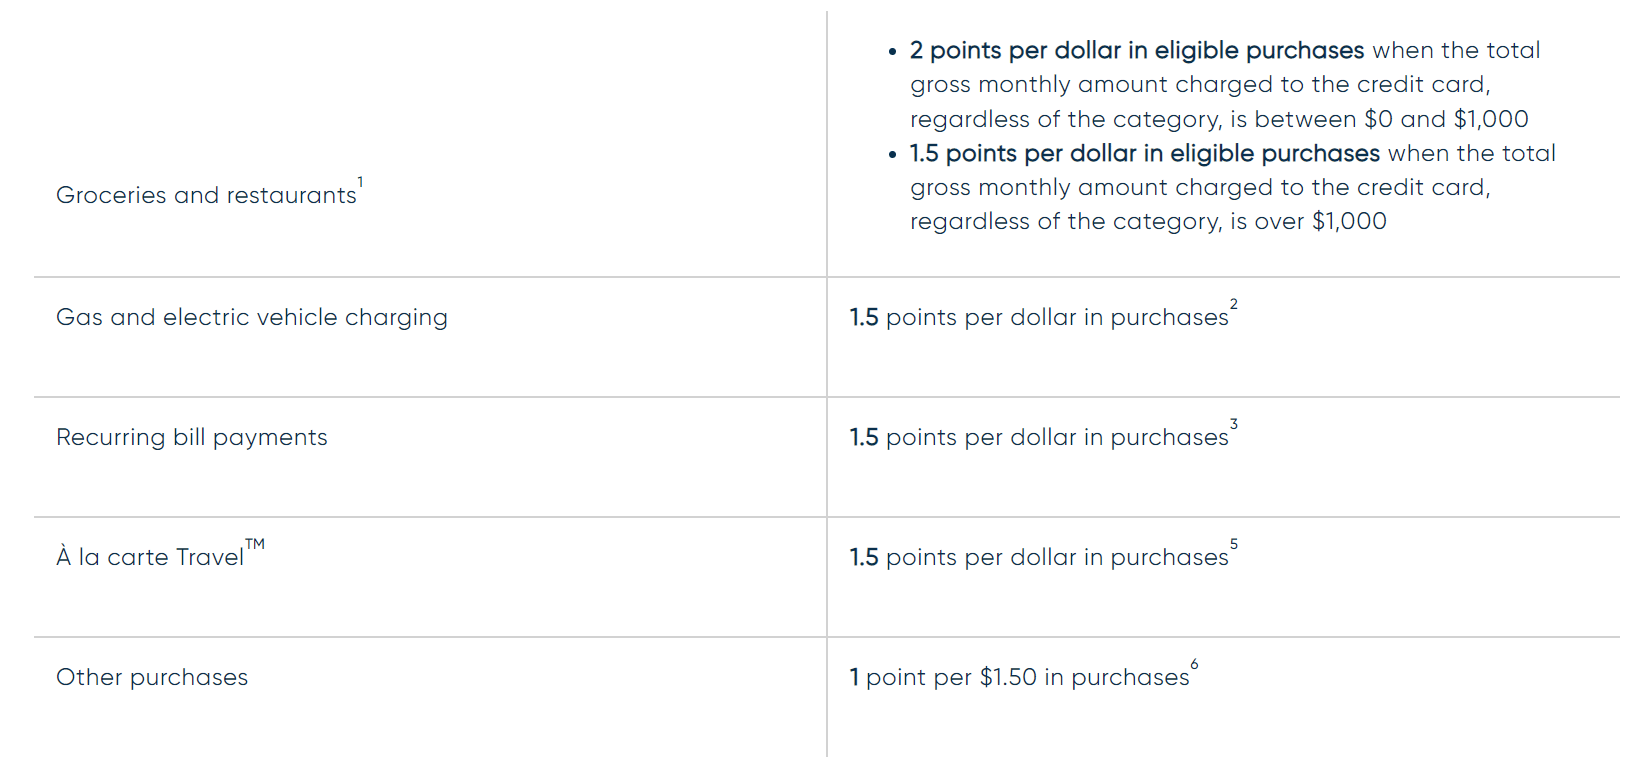Click the Groceries and restaurants category label
1627x762 pixels.
point(205,195)
